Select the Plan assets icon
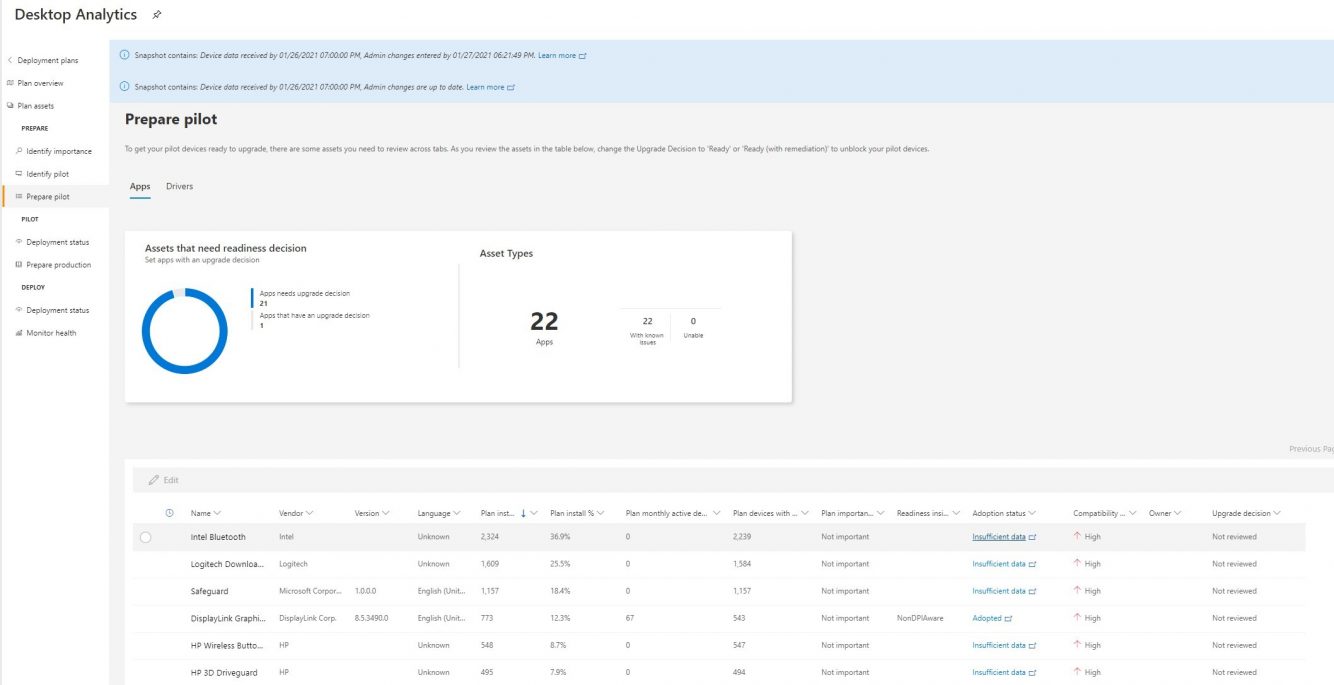1334x685 pixels. [10, 105]
